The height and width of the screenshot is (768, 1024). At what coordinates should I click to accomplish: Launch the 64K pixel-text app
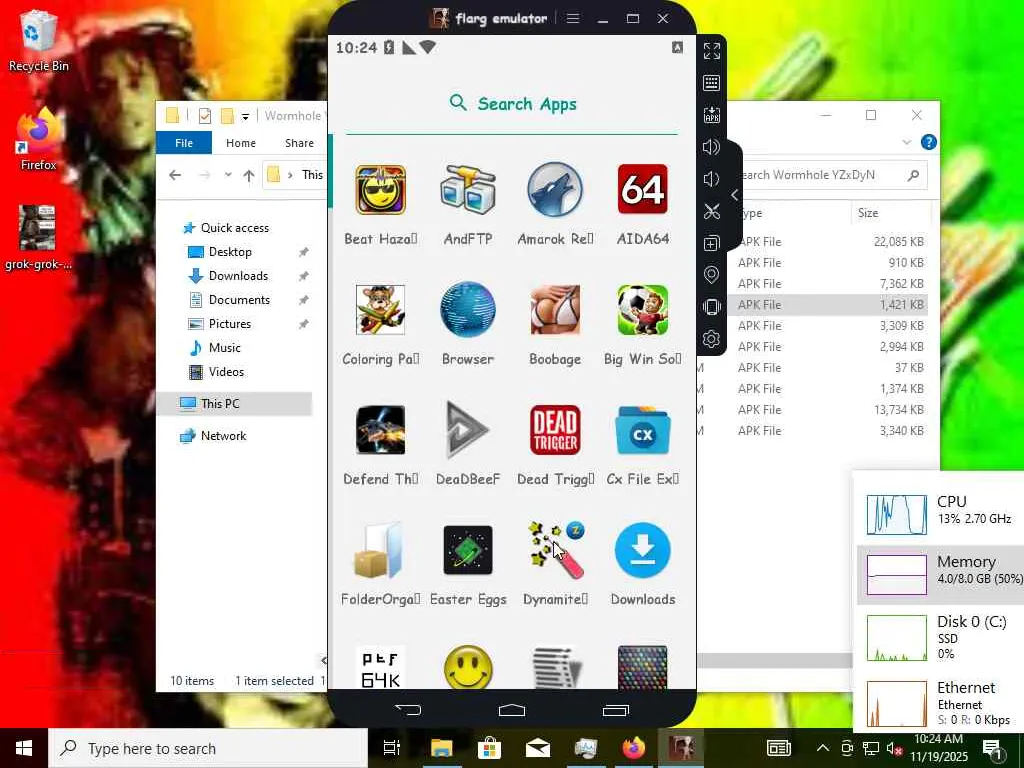click(x=380, y=667)
